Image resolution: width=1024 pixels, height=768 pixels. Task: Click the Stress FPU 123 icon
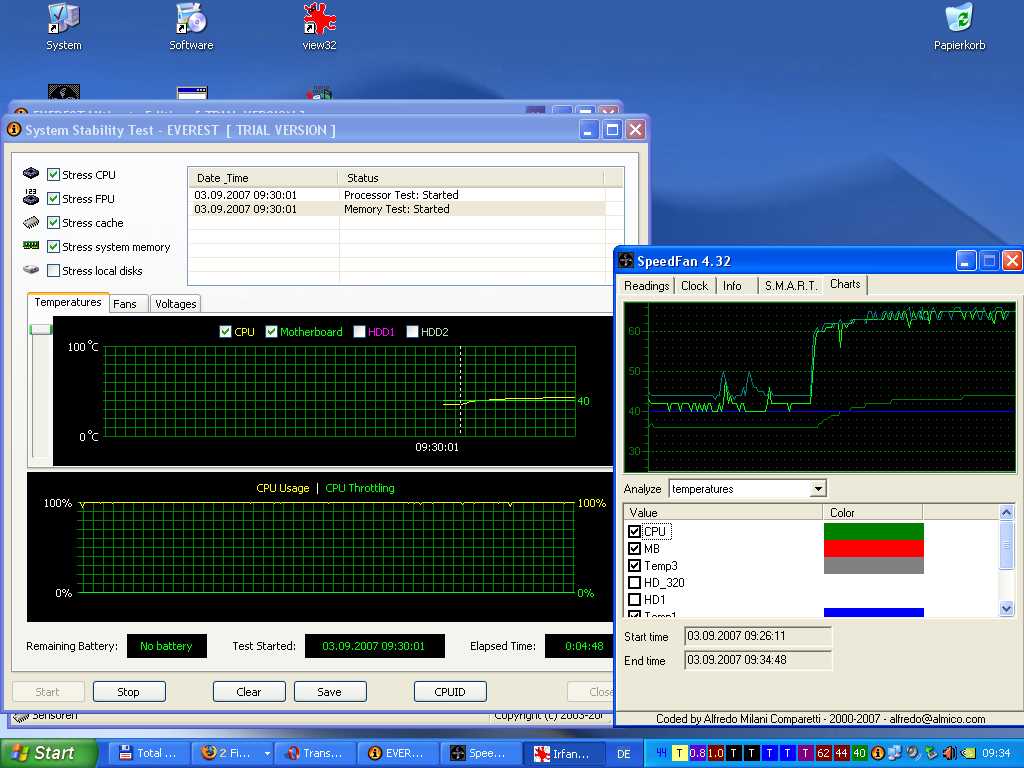(31, 197)
